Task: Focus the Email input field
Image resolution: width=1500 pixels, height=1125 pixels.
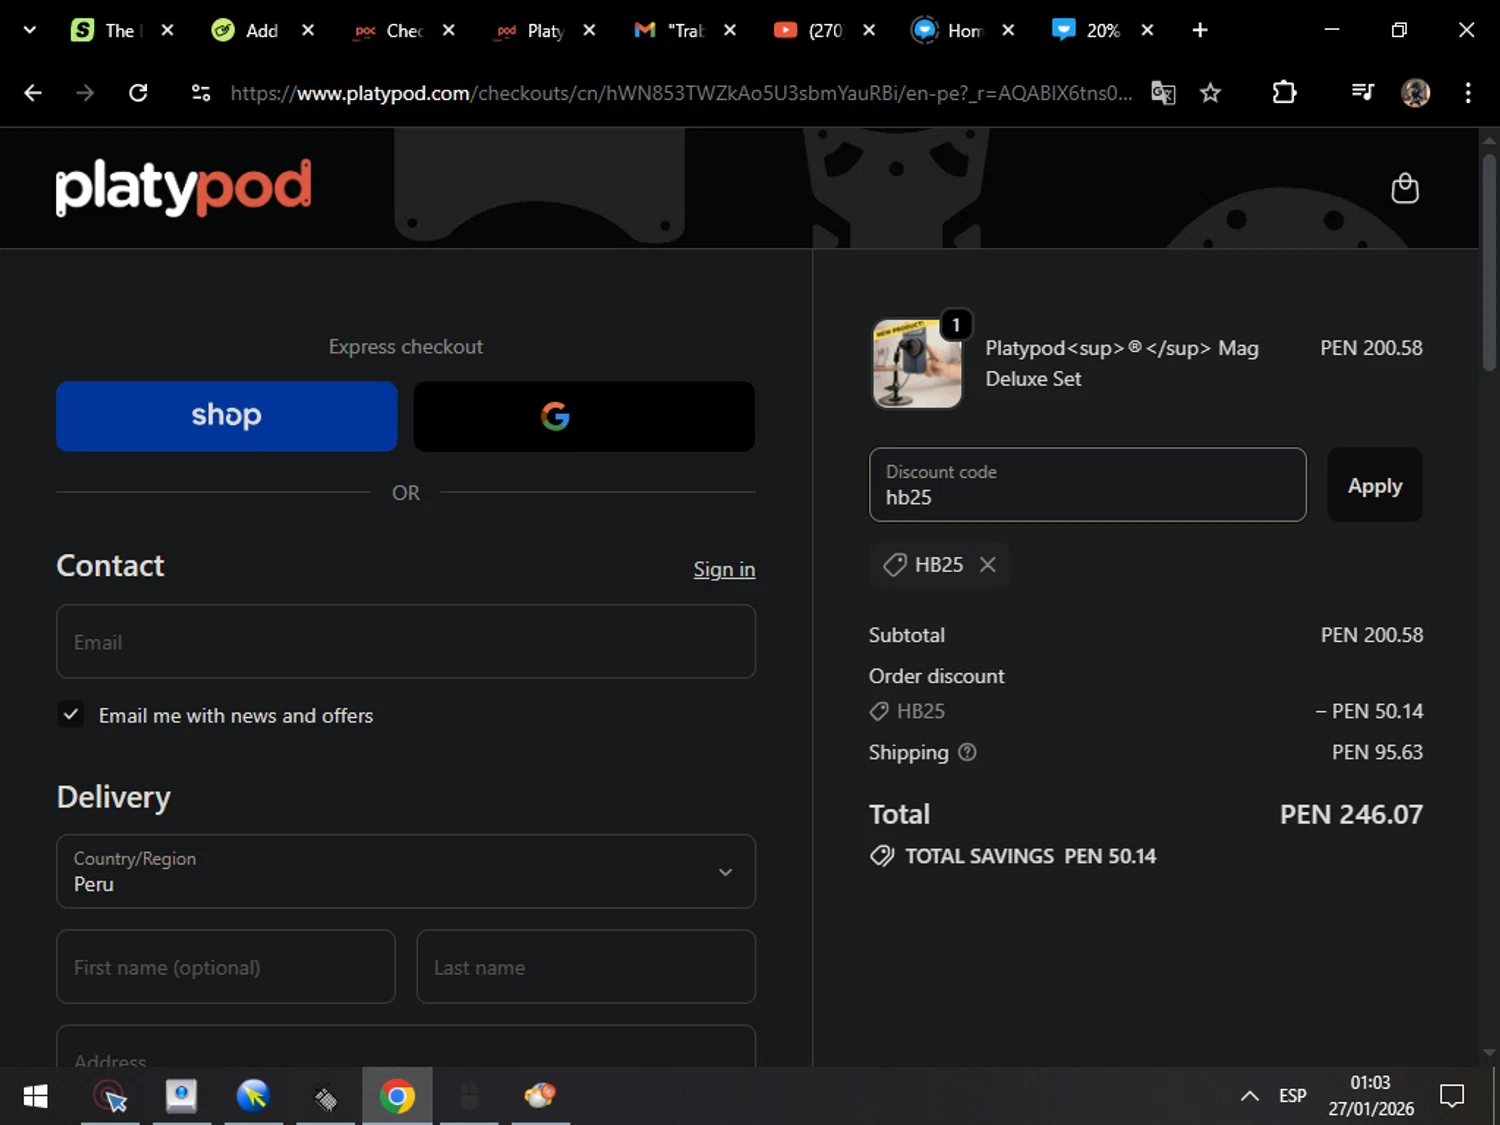Action: (406, 641)
